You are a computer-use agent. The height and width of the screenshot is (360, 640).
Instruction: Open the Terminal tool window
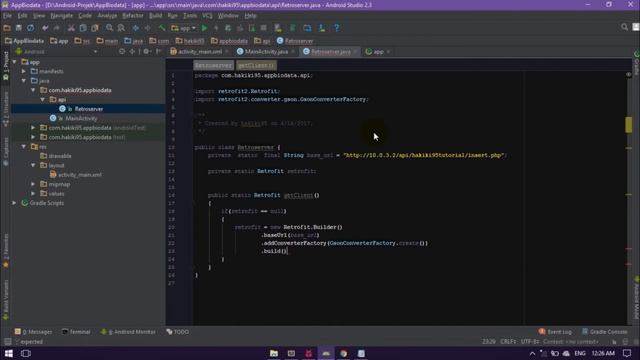pyautogui.click(x=76, y=332)
